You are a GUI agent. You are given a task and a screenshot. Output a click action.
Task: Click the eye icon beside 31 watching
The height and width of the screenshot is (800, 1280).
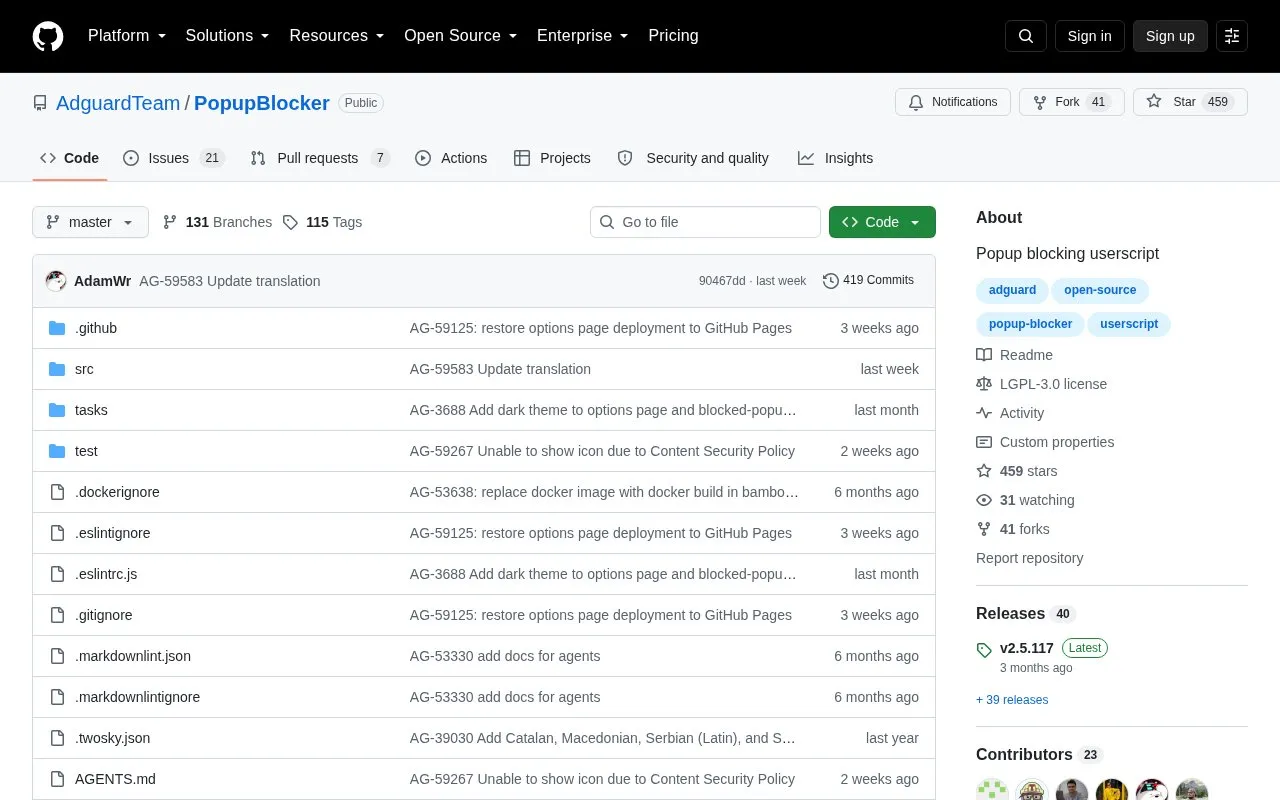click(x=984, y=500)
